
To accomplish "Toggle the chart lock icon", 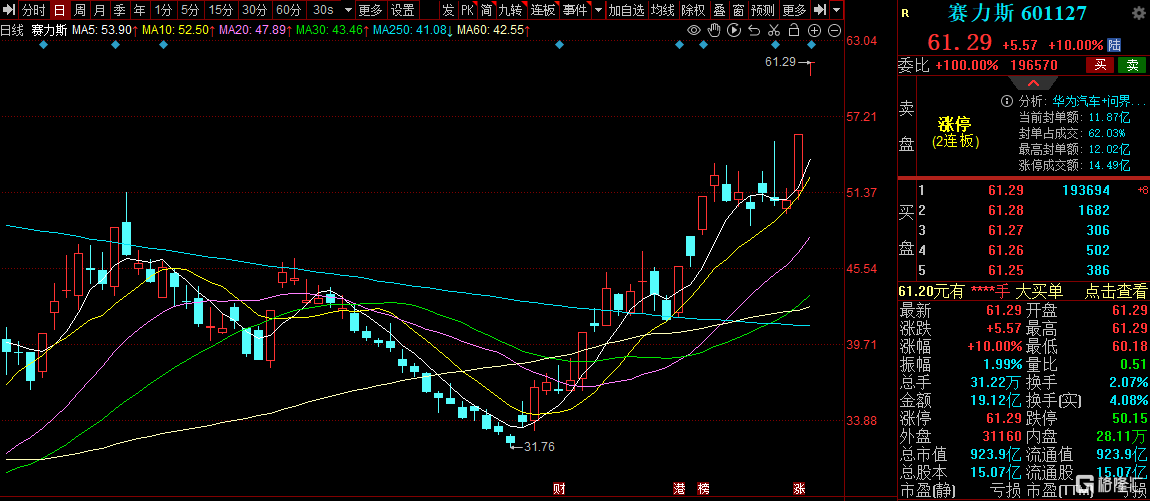I will (794, 30).
